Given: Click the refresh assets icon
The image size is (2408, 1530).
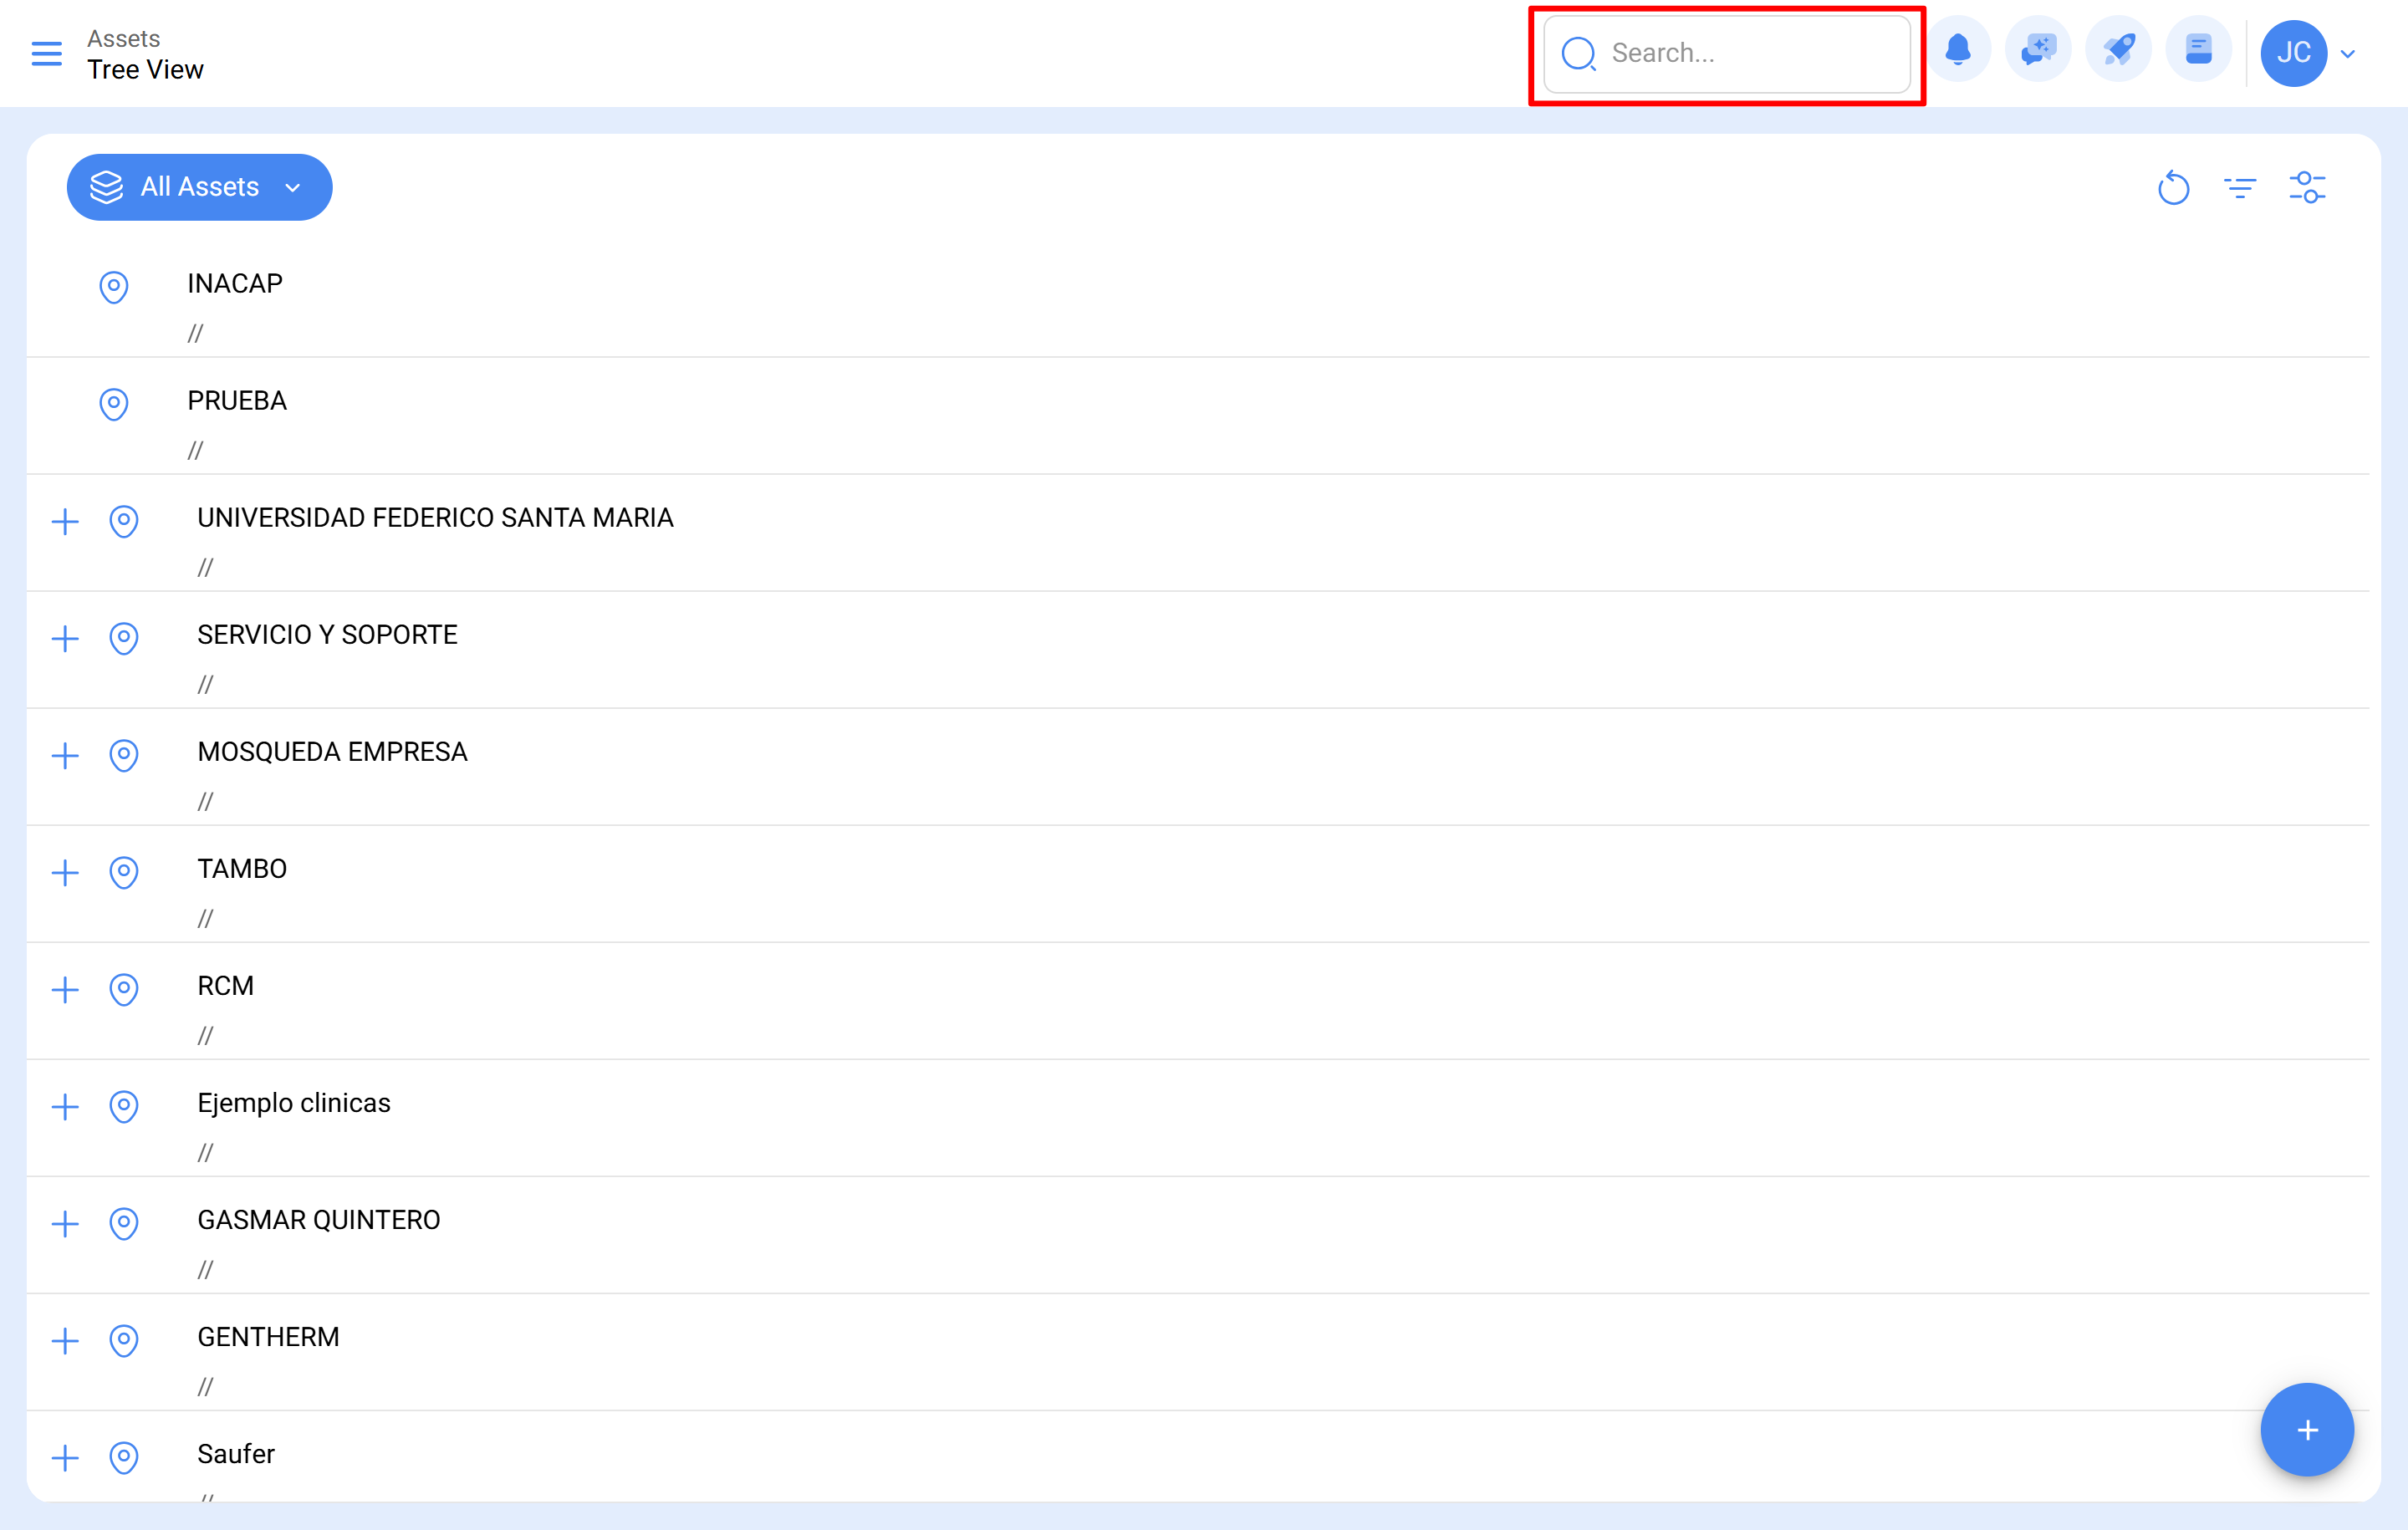Looking at the screenshot, I should 2173,187.
